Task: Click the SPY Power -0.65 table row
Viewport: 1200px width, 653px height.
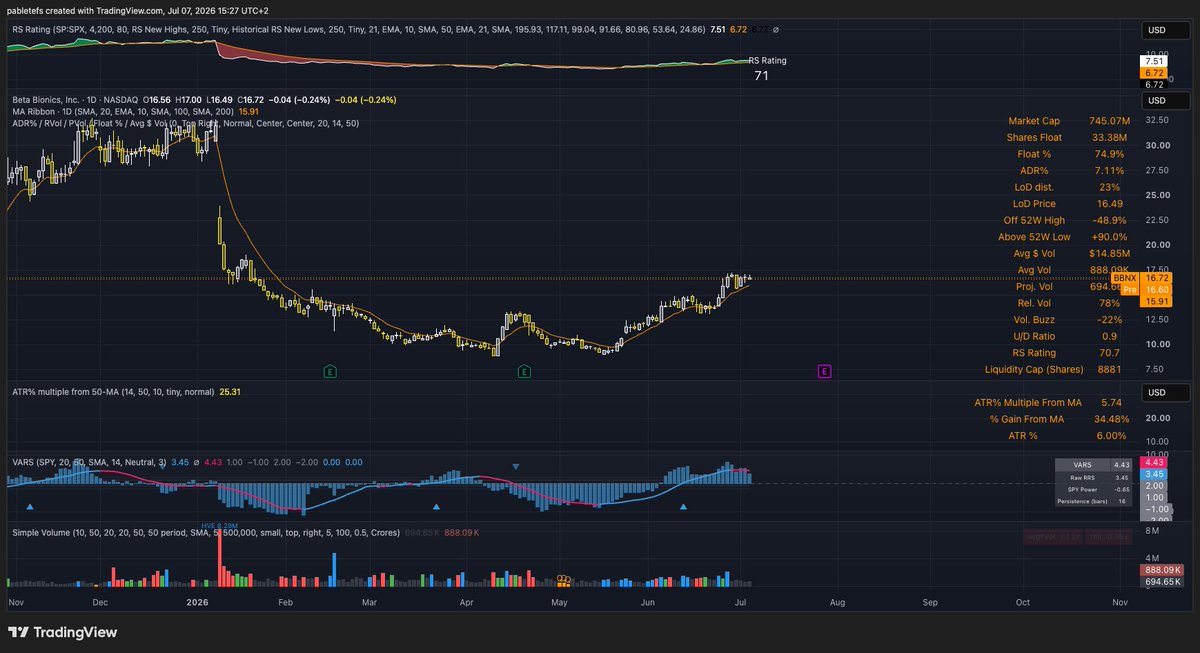Action: pos(1095,490)
